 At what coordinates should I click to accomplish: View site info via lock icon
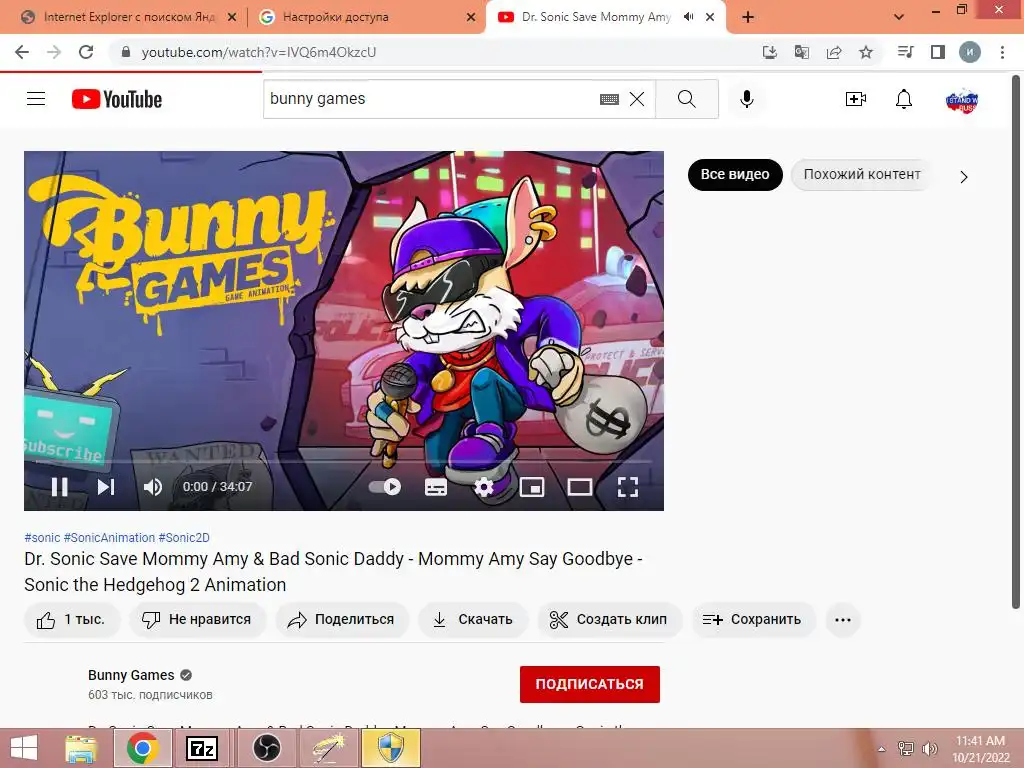click(x=126, y=52)
